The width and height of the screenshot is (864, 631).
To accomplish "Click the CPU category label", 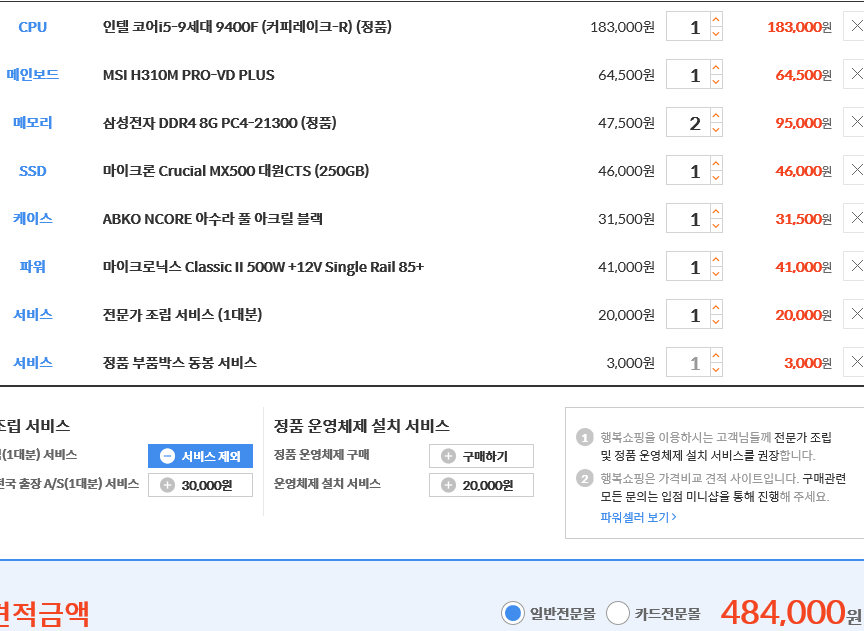I will tap(33, 26).
